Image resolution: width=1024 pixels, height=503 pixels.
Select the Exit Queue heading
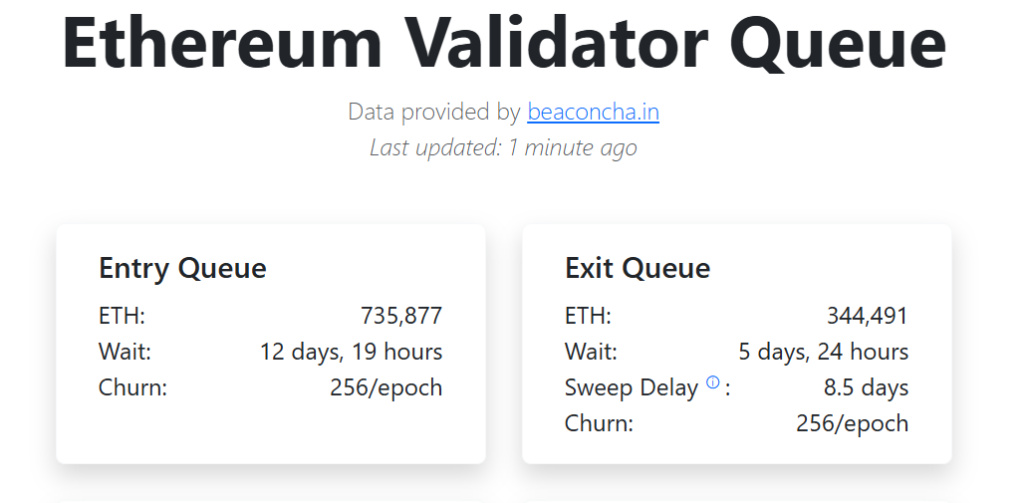[x=637, y=268]
